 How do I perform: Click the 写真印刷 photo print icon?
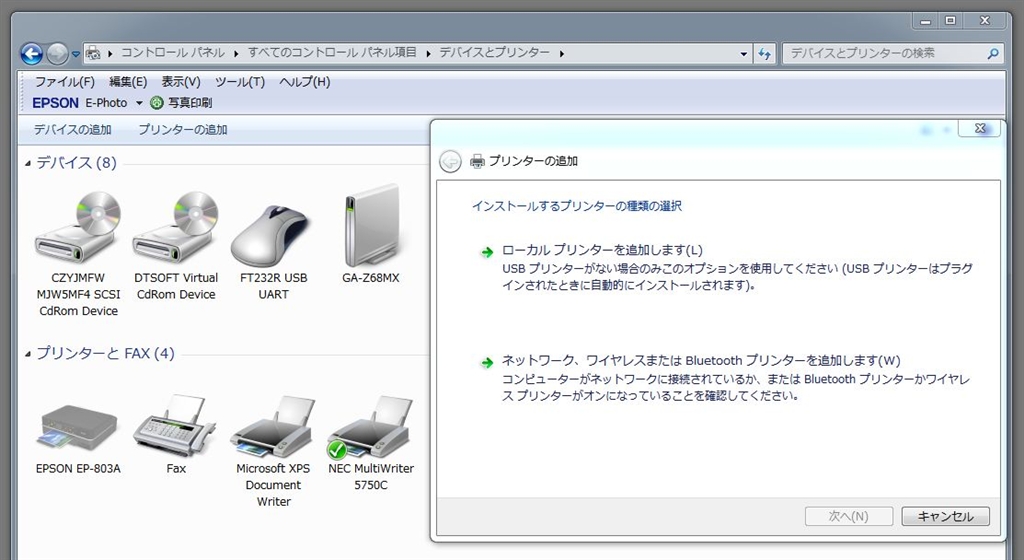(157, 102)
